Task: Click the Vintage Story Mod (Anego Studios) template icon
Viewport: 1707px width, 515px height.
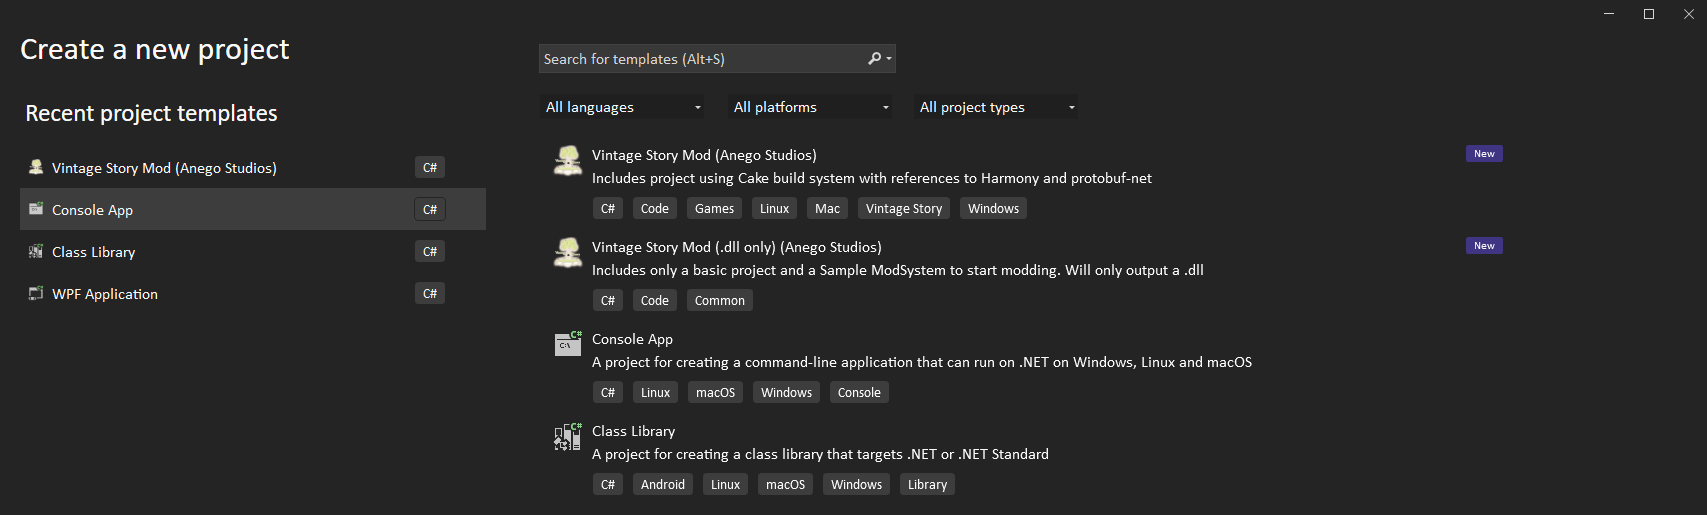Action: pyautogui.click(x=568, y=160)
